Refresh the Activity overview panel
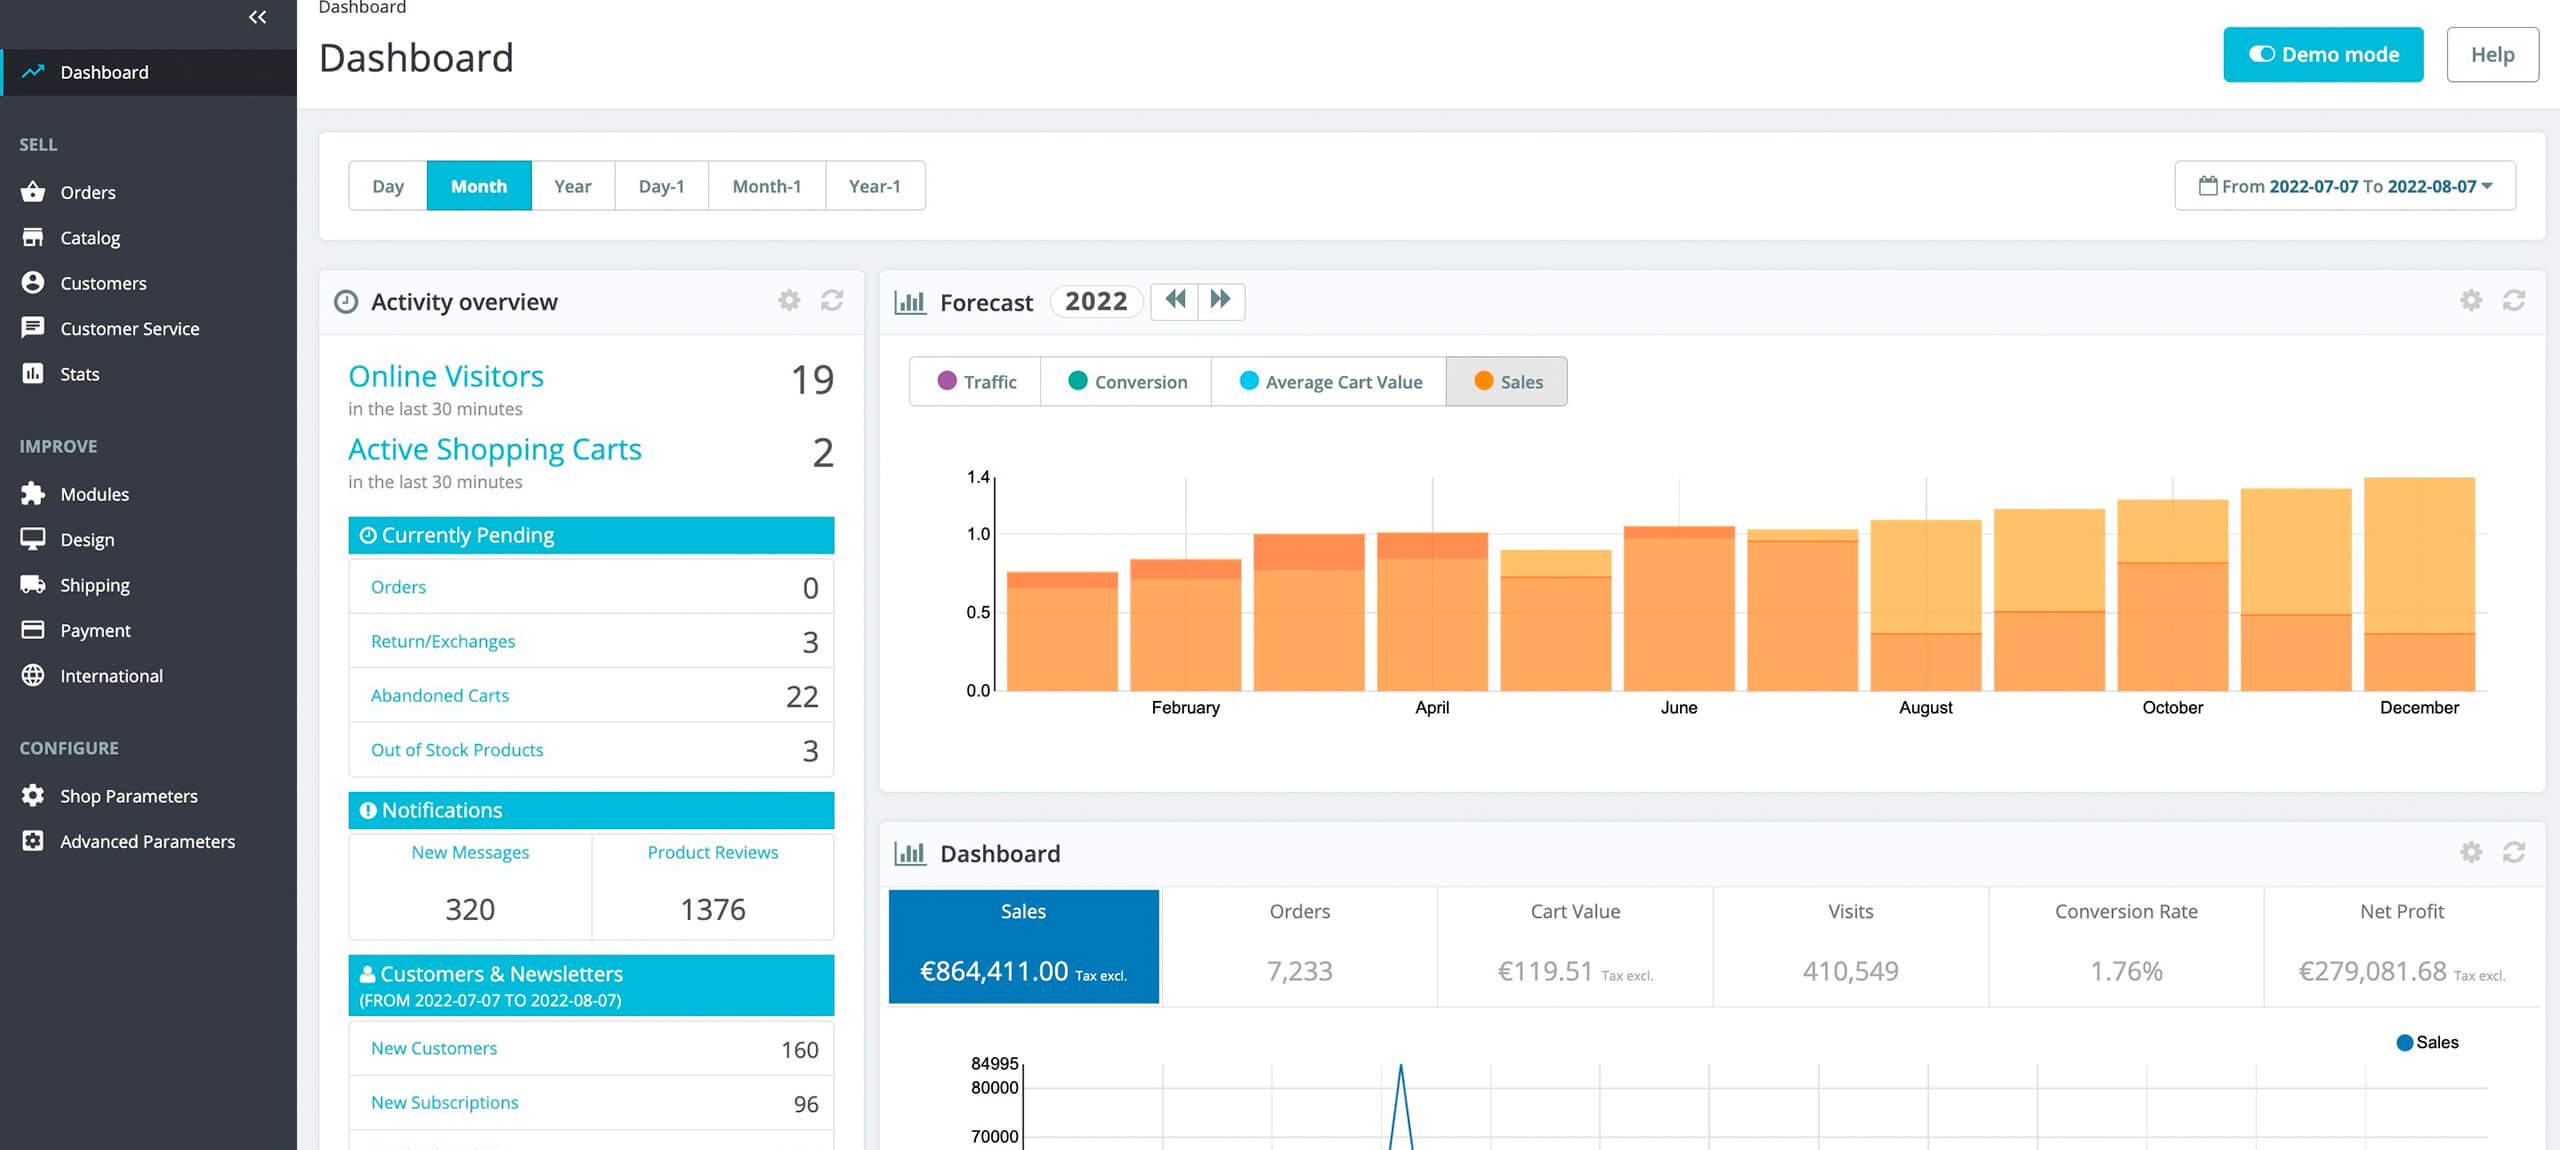This screenshot has height=1150, width=2560. pos(832,301)
